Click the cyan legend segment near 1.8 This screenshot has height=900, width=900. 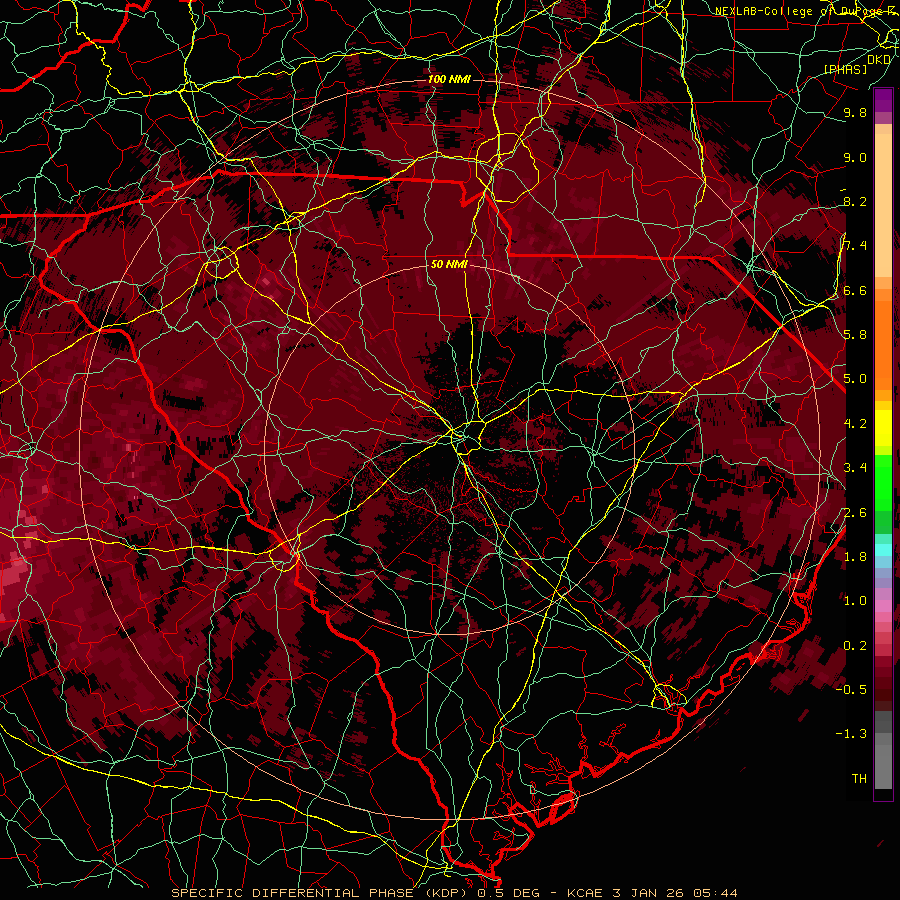883,550
